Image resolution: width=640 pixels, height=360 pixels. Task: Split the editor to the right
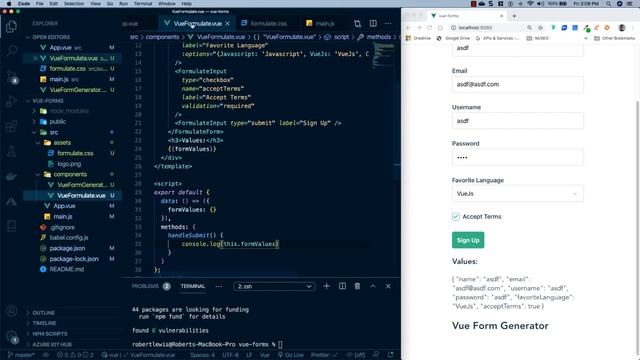coord(373,24)
